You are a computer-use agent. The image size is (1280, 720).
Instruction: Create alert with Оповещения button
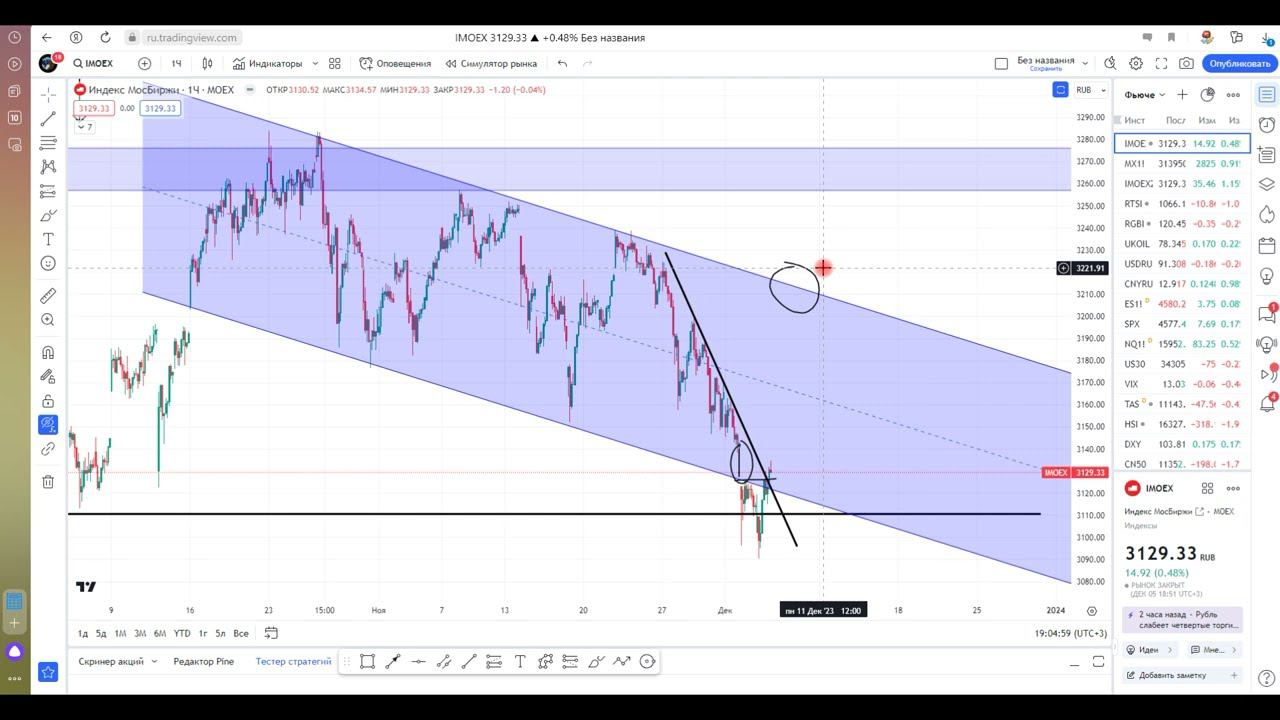pos(395,63)
